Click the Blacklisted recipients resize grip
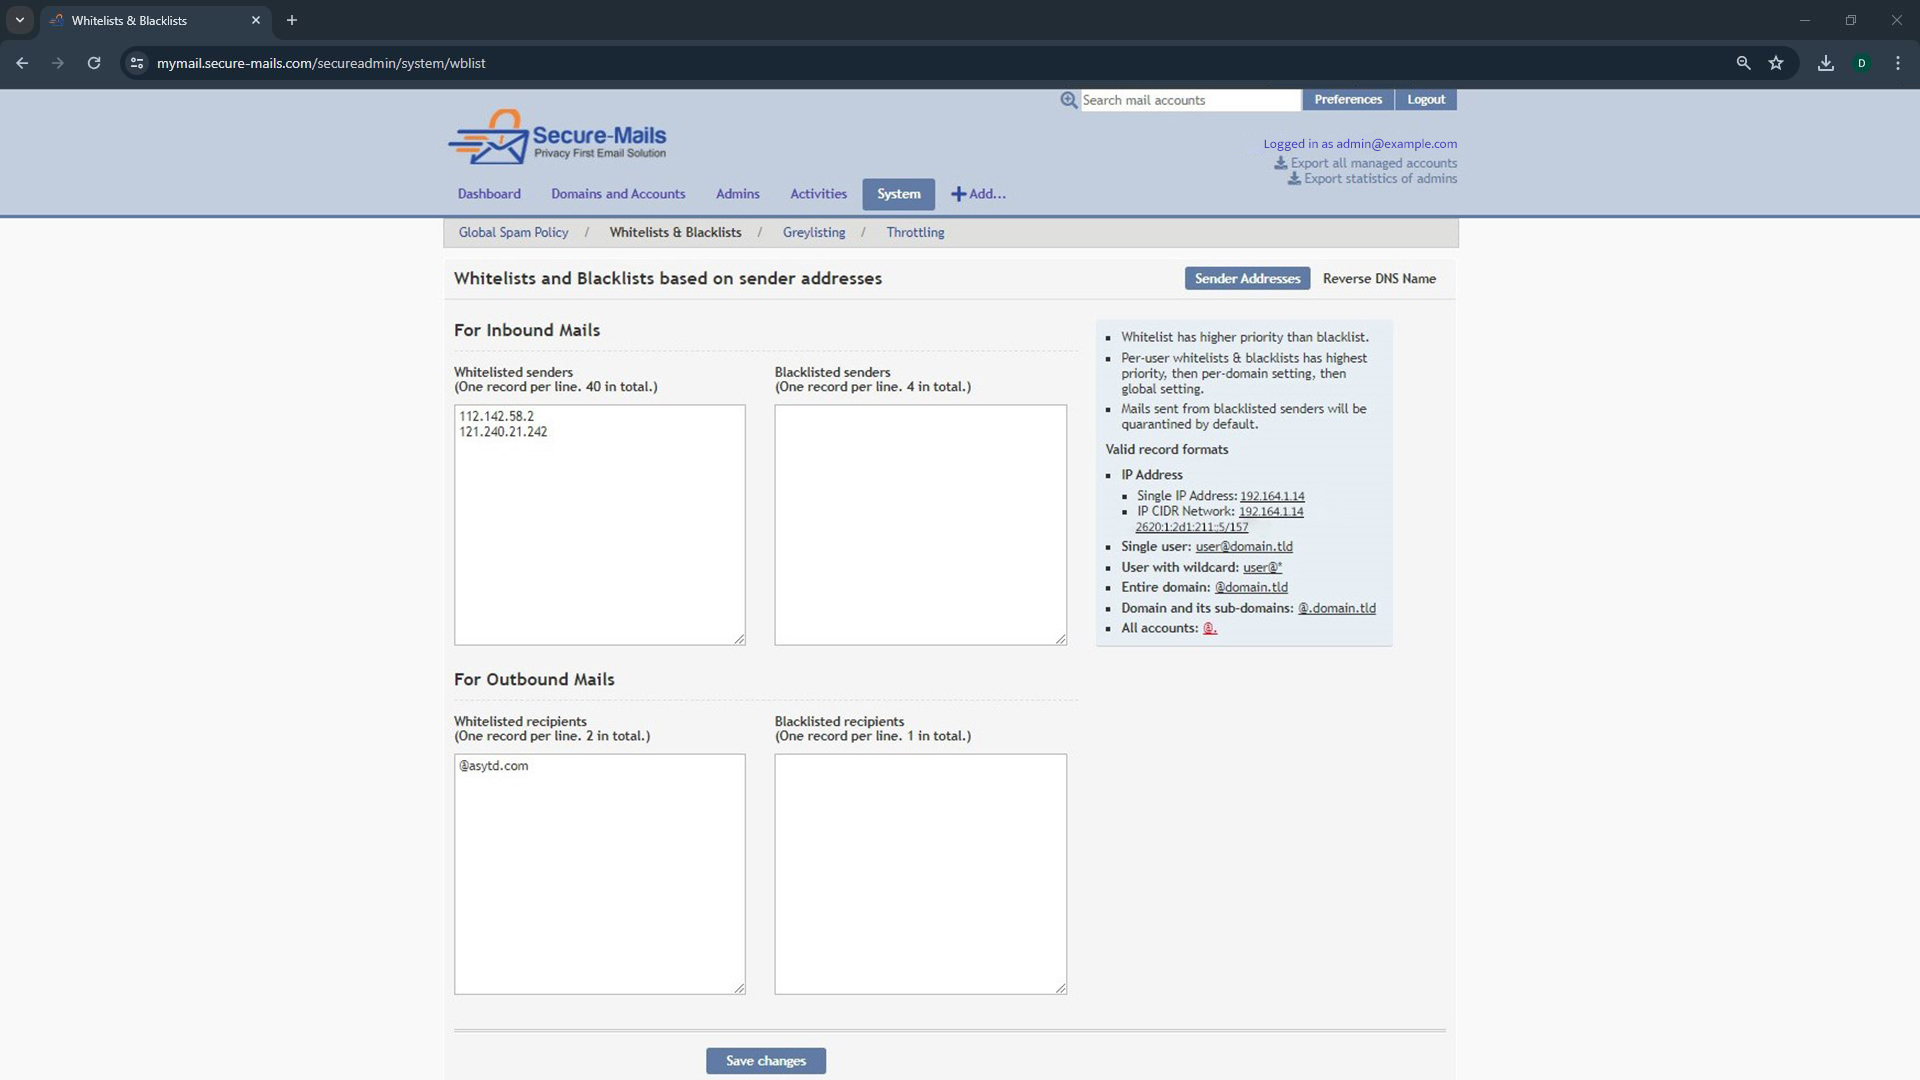The image size is (1920, 1080). click(x=1061, y=988)
